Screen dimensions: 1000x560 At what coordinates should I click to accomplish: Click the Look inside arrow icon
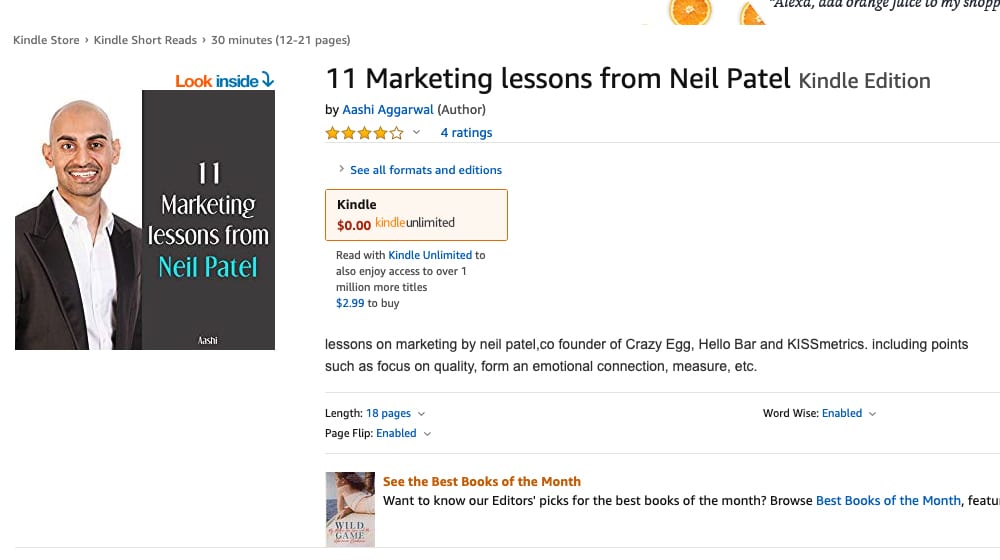pos(268,80)
